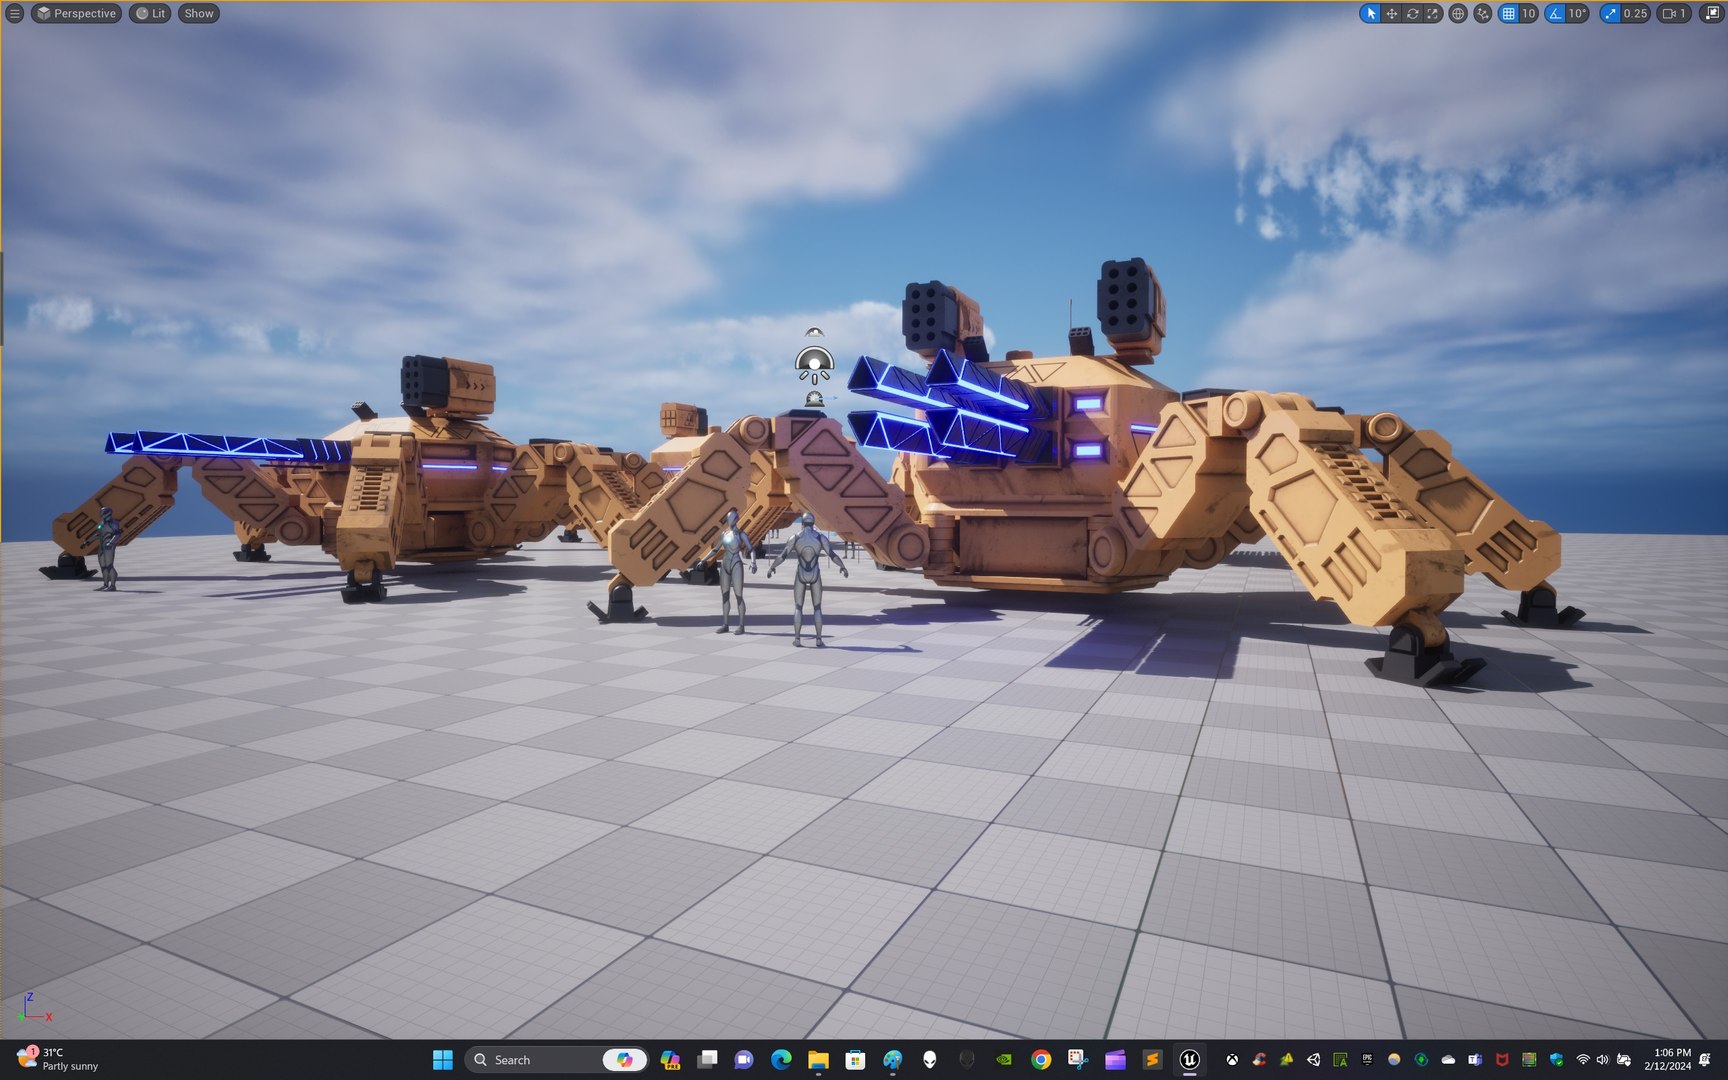Open the Show flags menu

[x=199, y=13]
